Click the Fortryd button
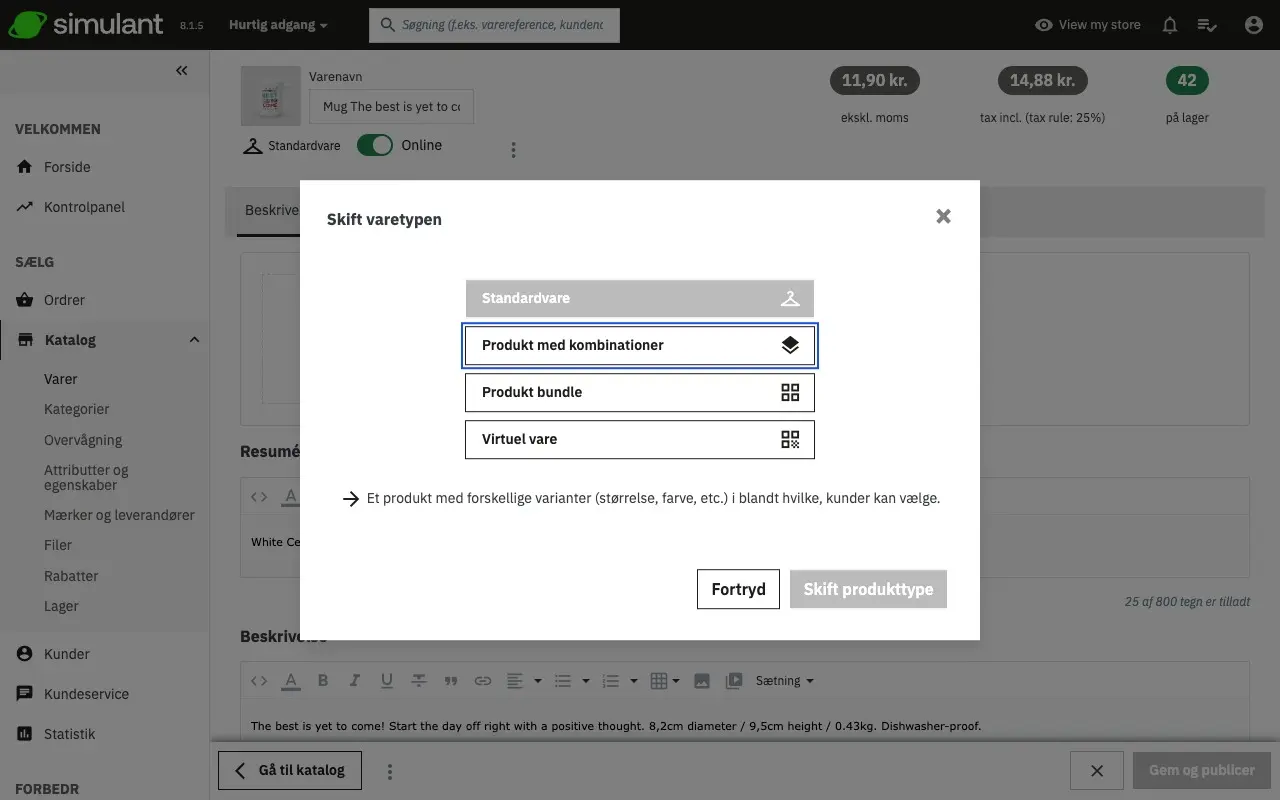Screen dimensions: 1280x800 pyautogui.click(x=738, y=589)
